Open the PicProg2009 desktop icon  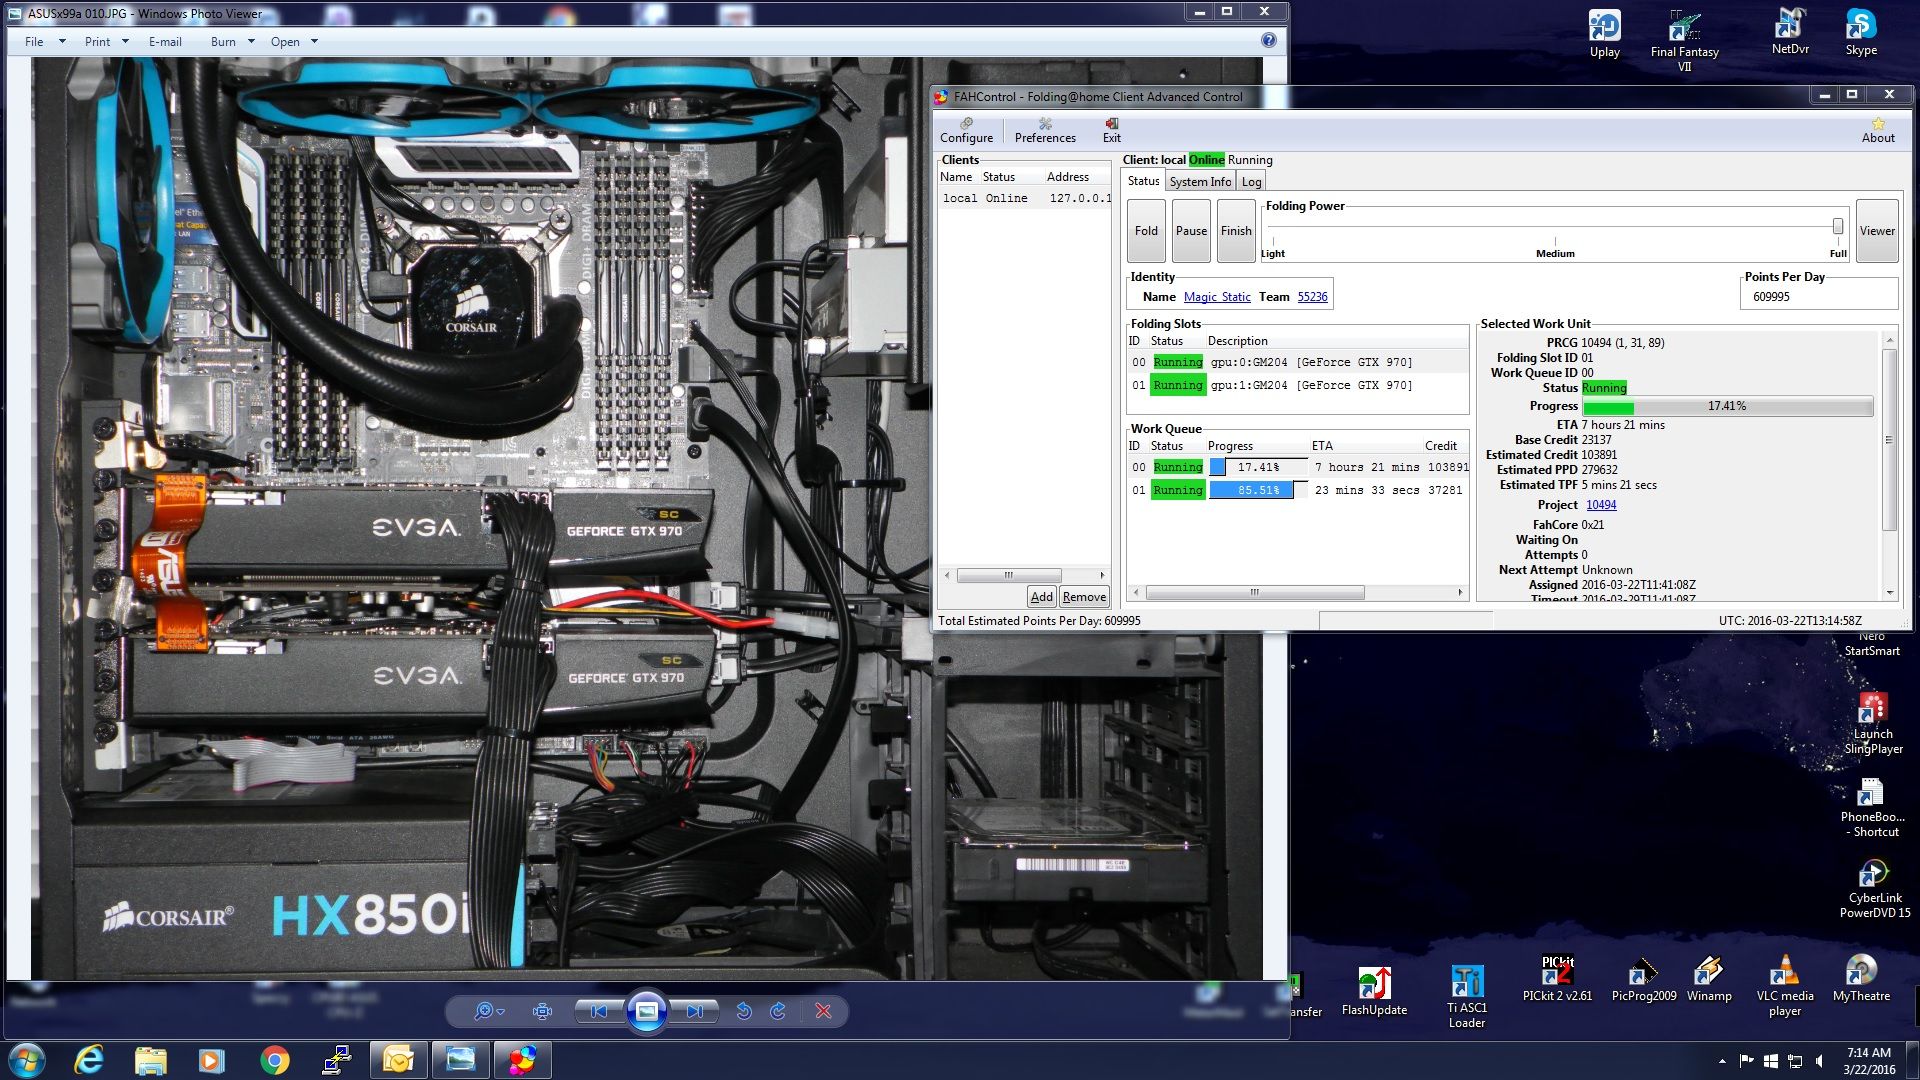point(1644,980)
